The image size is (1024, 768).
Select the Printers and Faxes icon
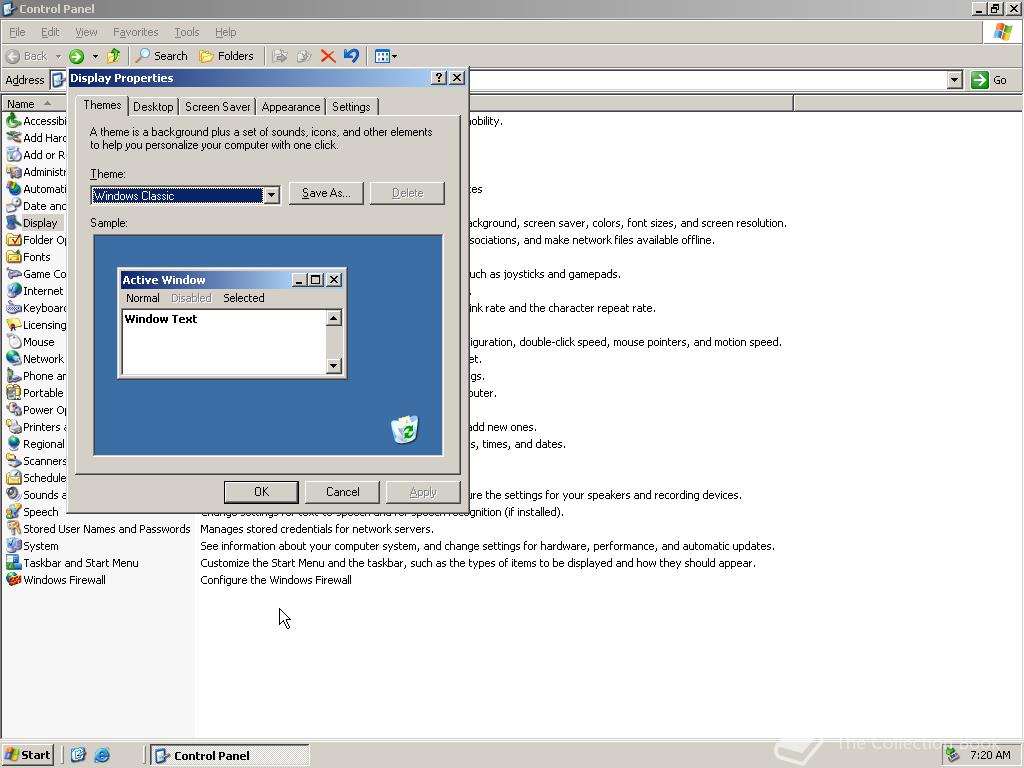coord(13,426)
